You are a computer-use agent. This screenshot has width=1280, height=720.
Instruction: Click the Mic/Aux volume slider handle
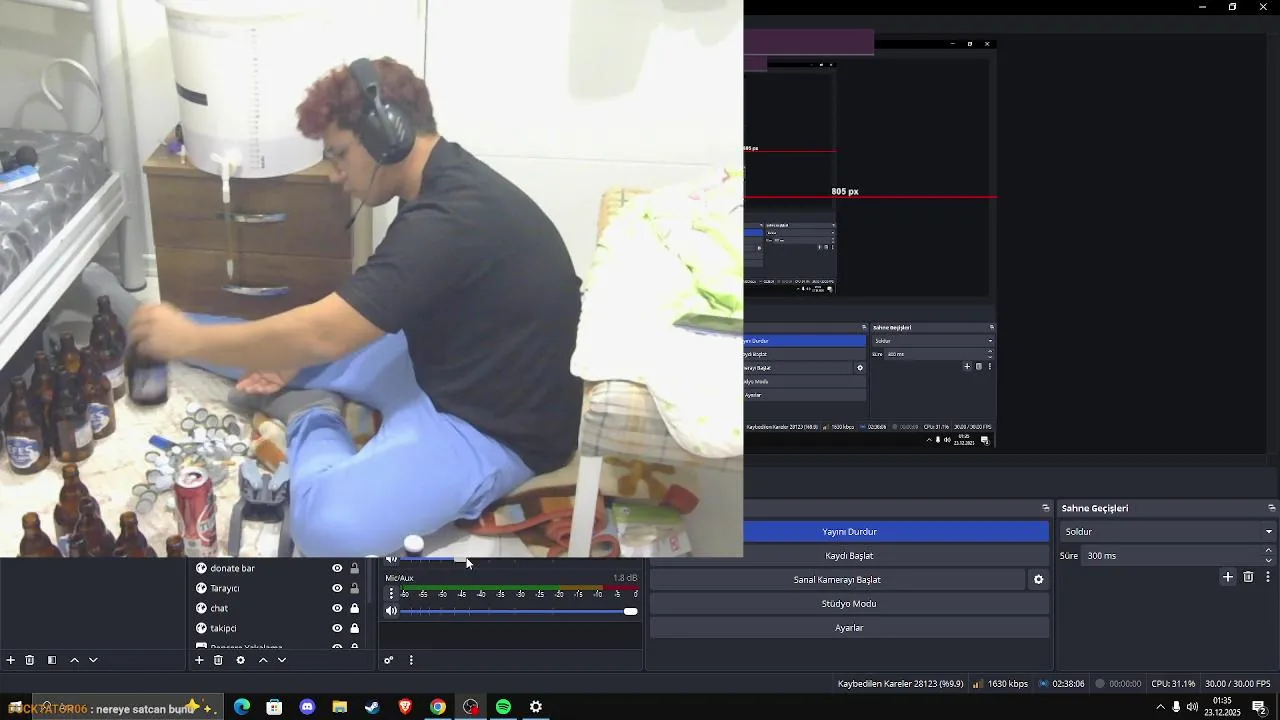(630, 611)
